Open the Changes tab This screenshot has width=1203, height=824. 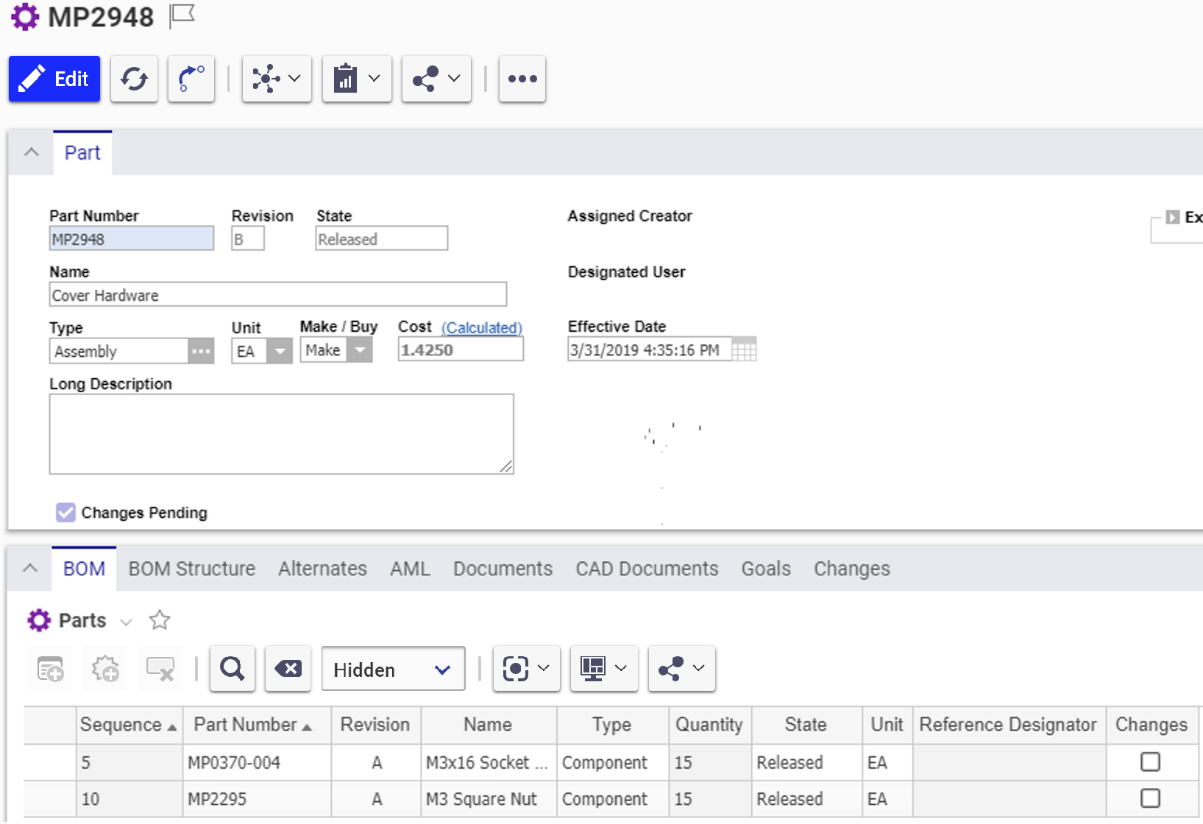tap(852, 568)
